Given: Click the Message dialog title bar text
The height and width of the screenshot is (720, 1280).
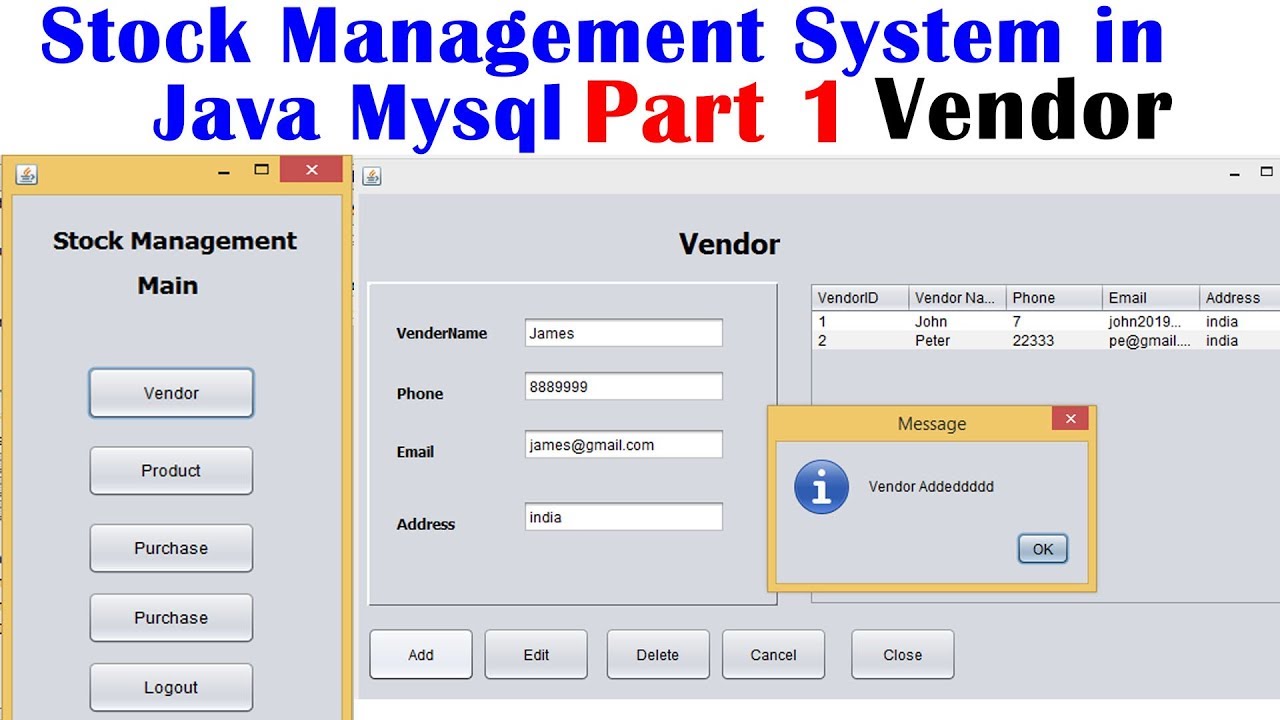Looking at the screenshot, I should (x=932, y=424).
